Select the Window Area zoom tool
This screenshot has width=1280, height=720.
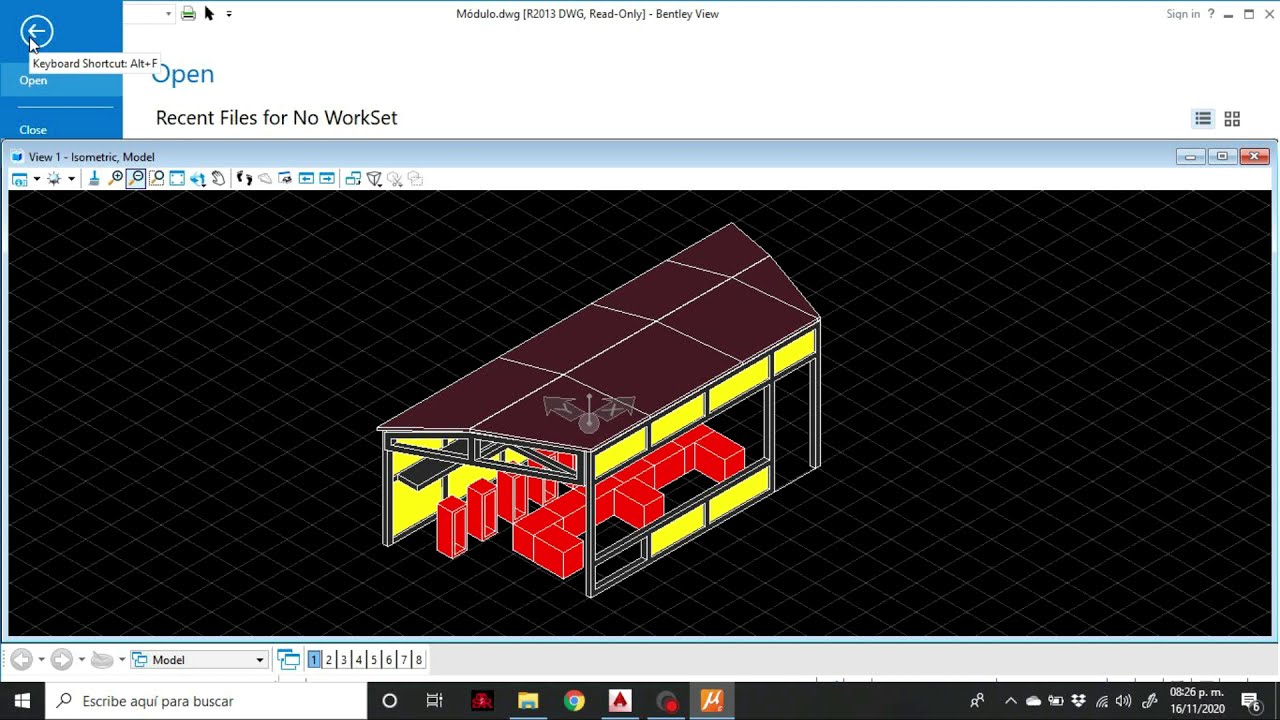coord(156,179)
